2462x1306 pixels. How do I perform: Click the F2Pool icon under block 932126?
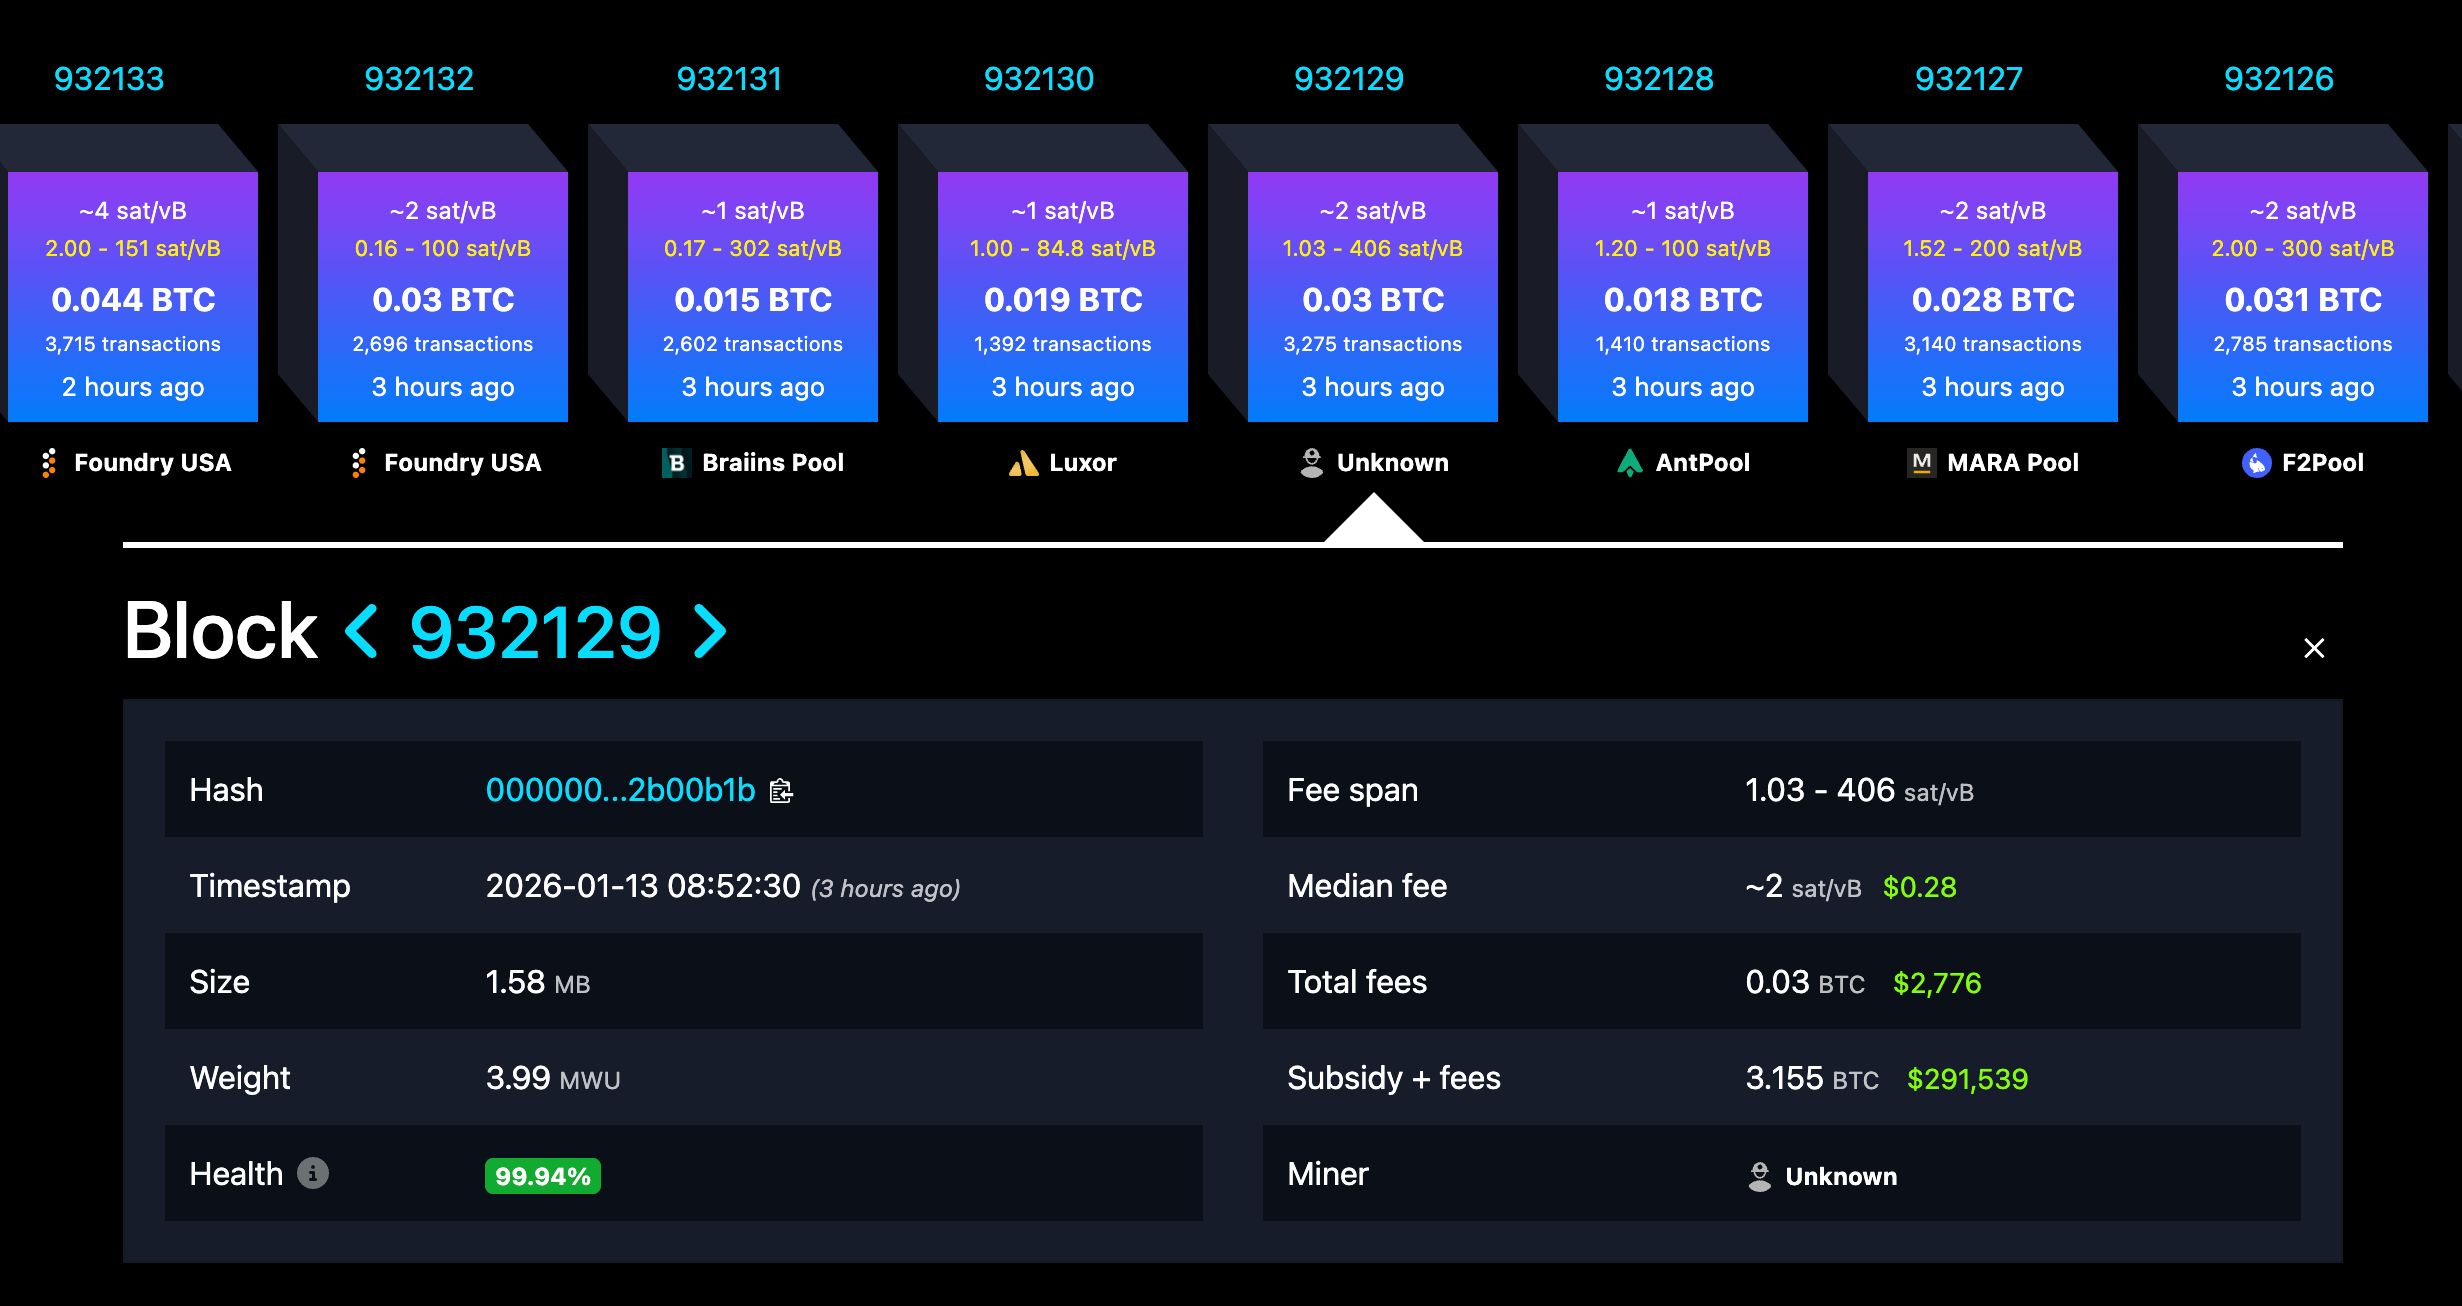tap(2255, 462)
